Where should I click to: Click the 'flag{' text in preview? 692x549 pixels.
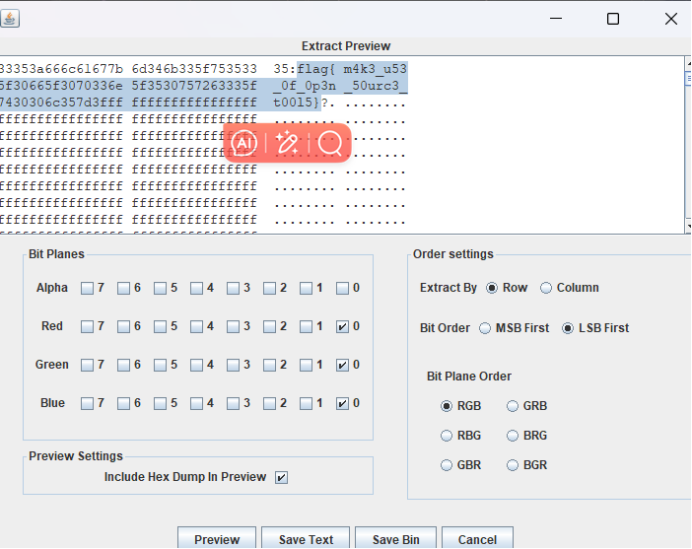click(x=316, y=69)
